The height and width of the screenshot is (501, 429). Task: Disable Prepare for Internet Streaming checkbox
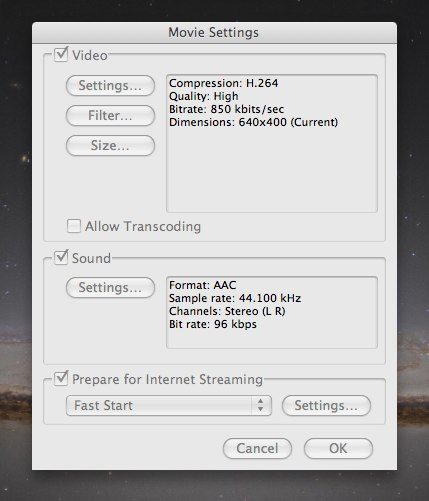61,378
